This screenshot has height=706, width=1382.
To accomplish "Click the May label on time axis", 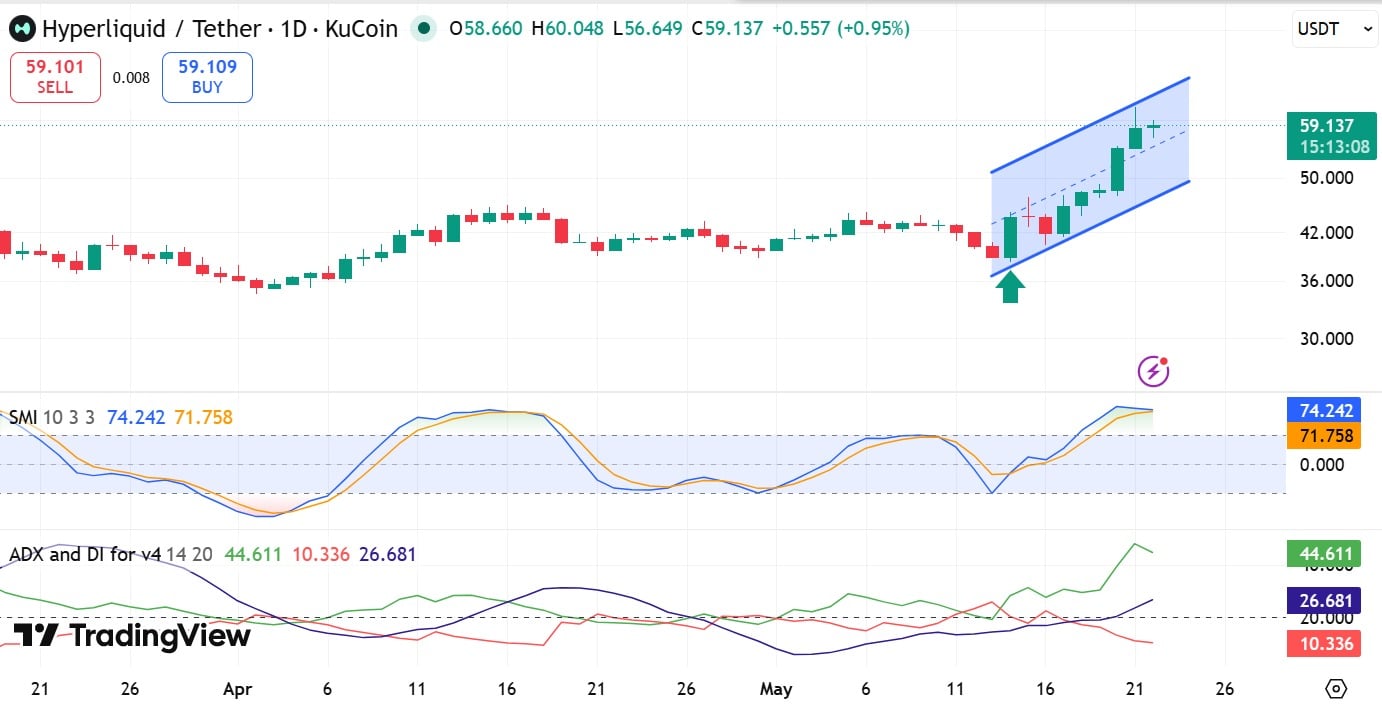I will (x=776, y=689).
